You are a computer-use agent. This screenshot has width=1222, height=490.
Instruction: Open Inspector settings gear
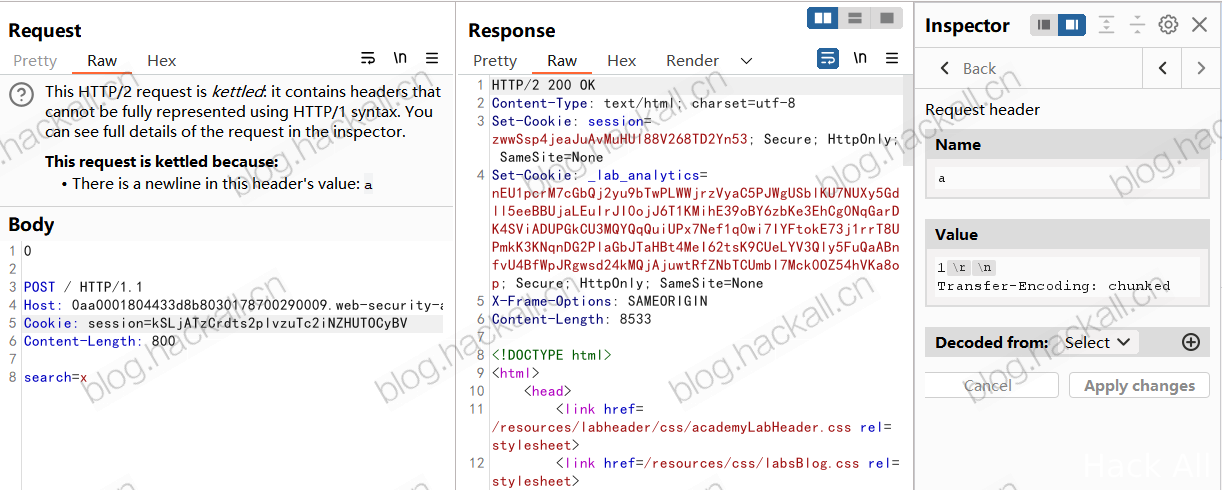click(1168, 25)
